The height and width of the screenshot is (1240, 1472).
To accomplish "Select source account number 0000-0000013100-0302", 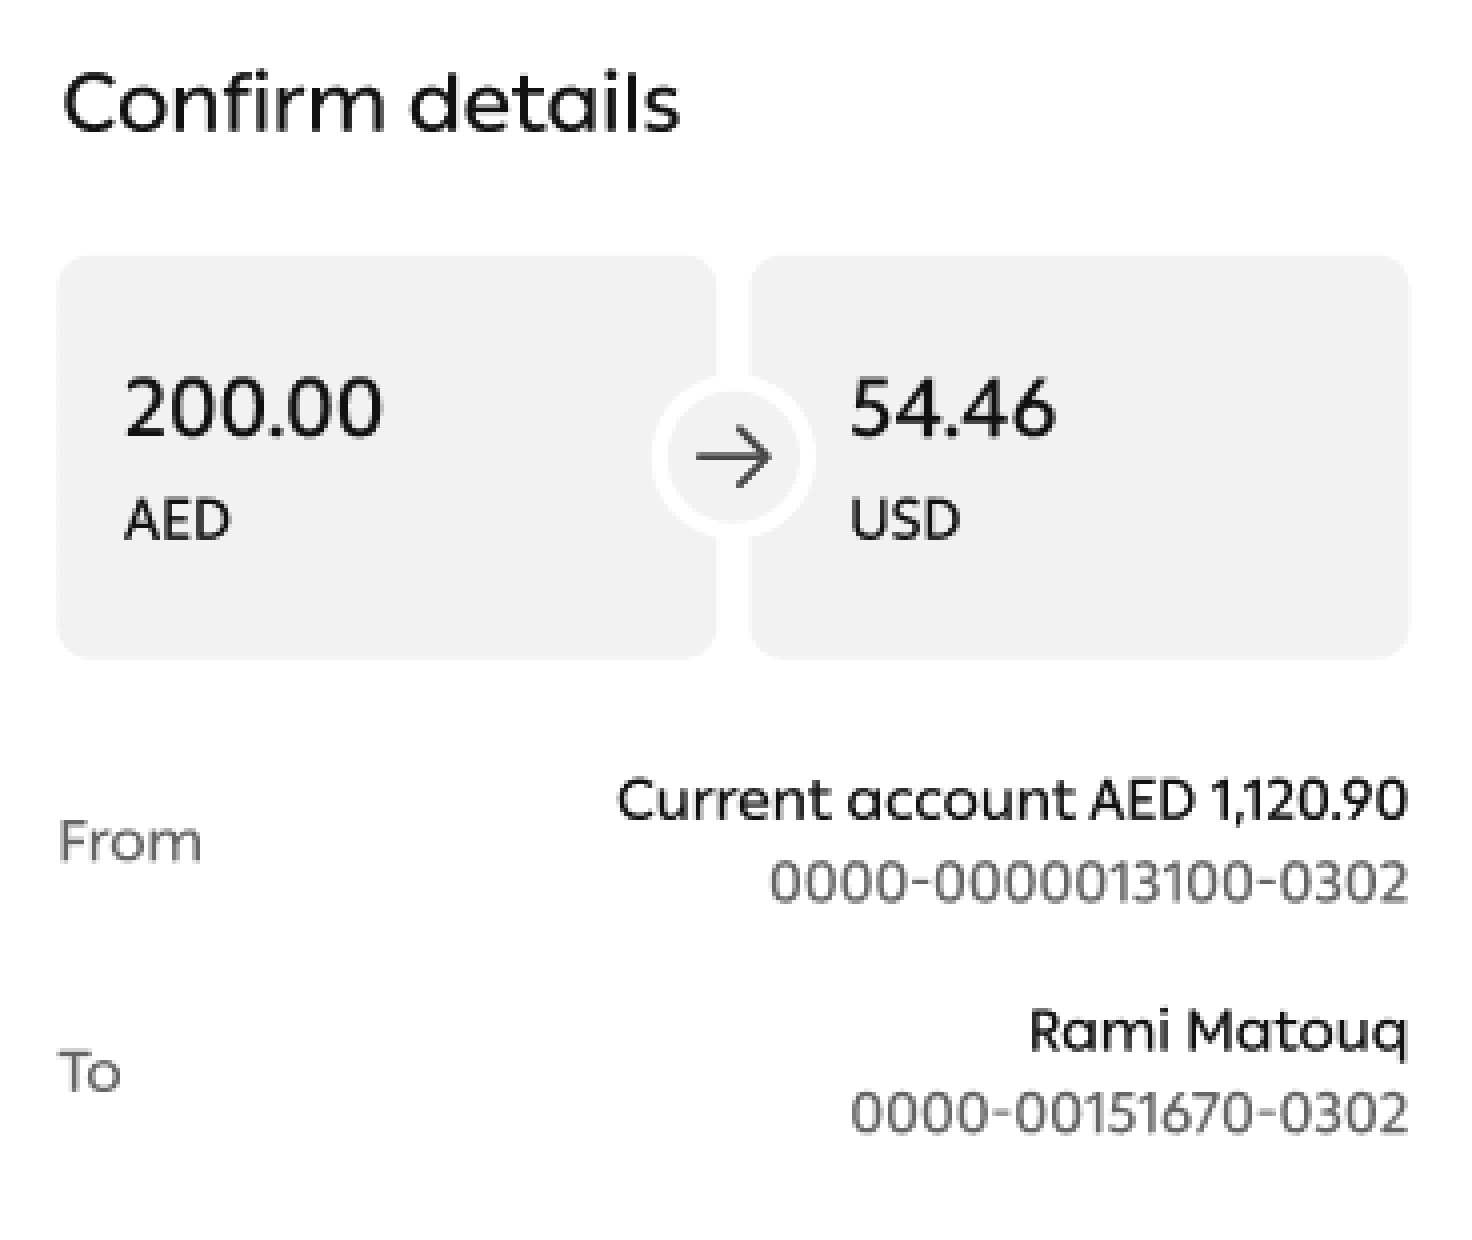I will click(x=1089, y=882).
